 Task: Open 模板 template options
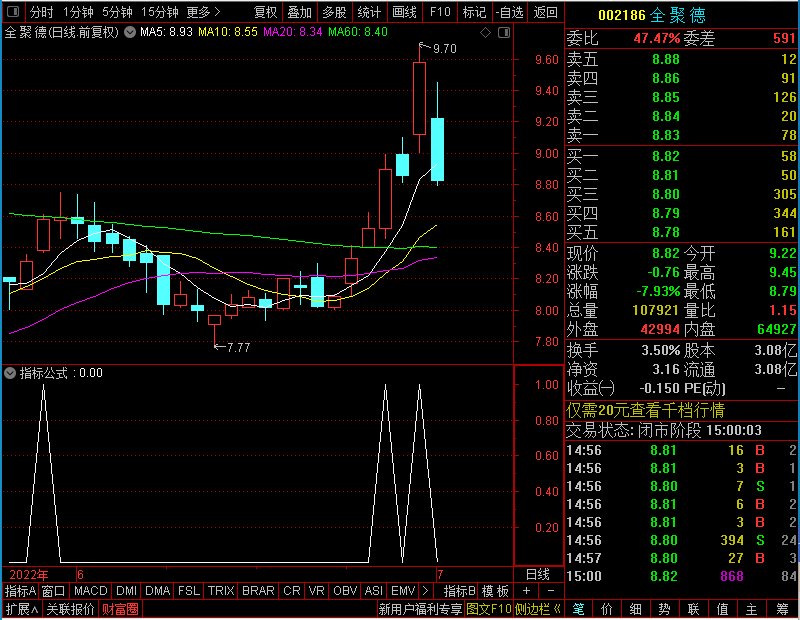coord(495,591)
